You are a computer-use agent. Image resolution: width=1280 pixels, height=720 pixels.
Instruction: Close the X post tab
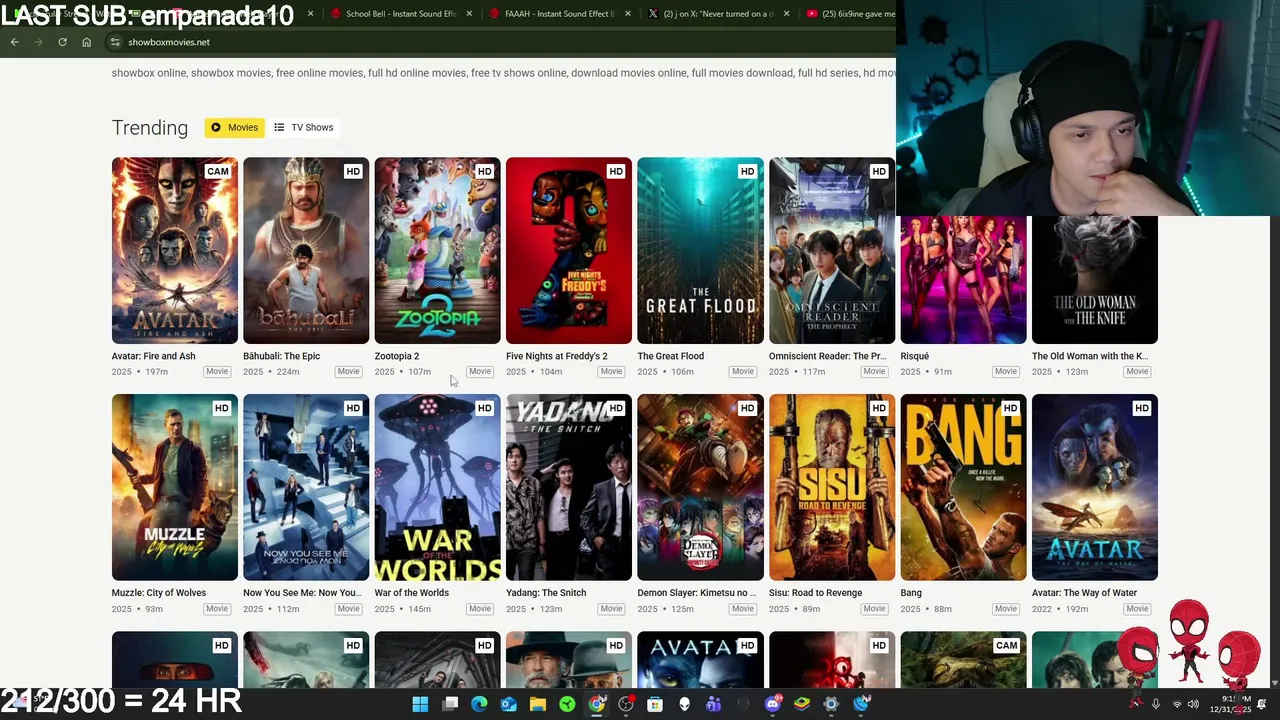[x=786, y=14]
